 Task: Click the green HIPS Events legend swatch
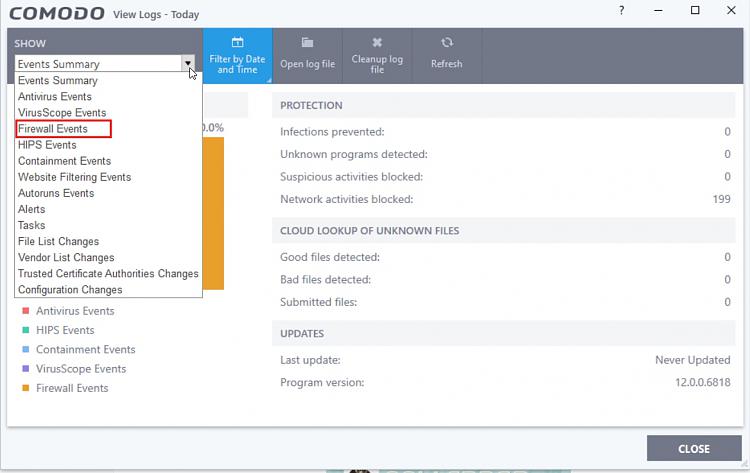[x=26, y=330]
